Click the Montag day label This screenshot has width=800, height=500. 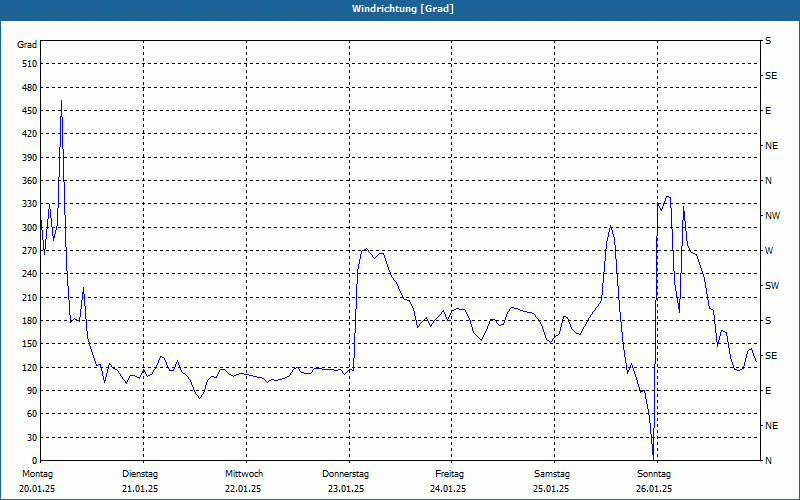37,474
